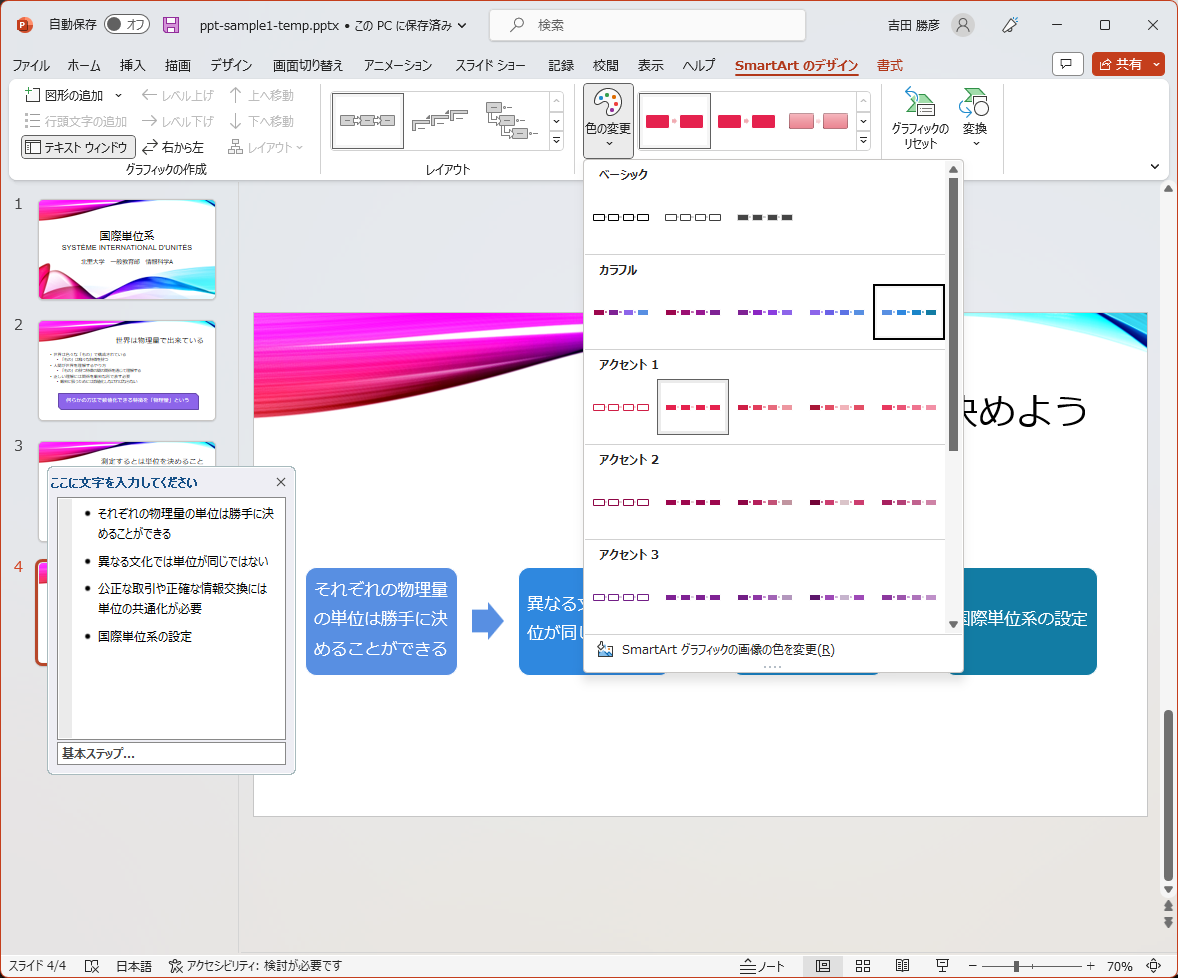Select slide 1 thumbnail 国際単位系
The width and height of the screenshot is (1178, 978).
pos(127,249)
